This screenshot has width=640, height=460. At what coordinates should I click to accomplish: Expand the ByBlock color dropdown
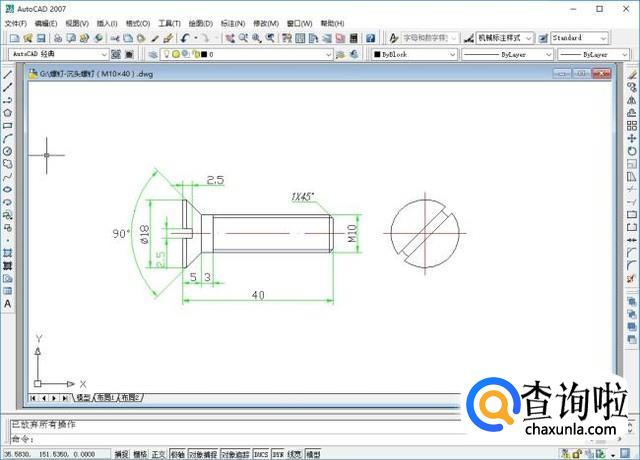point(453,54)
